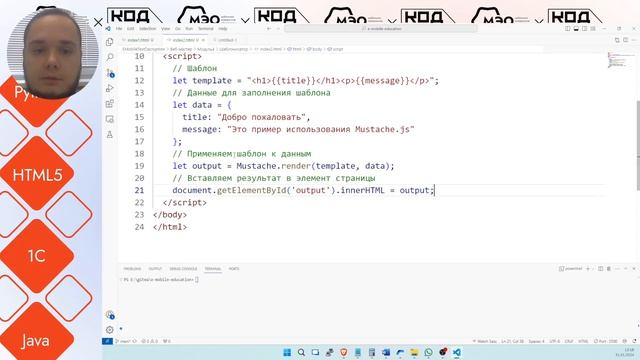
Task: Synchronize changes icon in status bar
Action: click(134, 341)
